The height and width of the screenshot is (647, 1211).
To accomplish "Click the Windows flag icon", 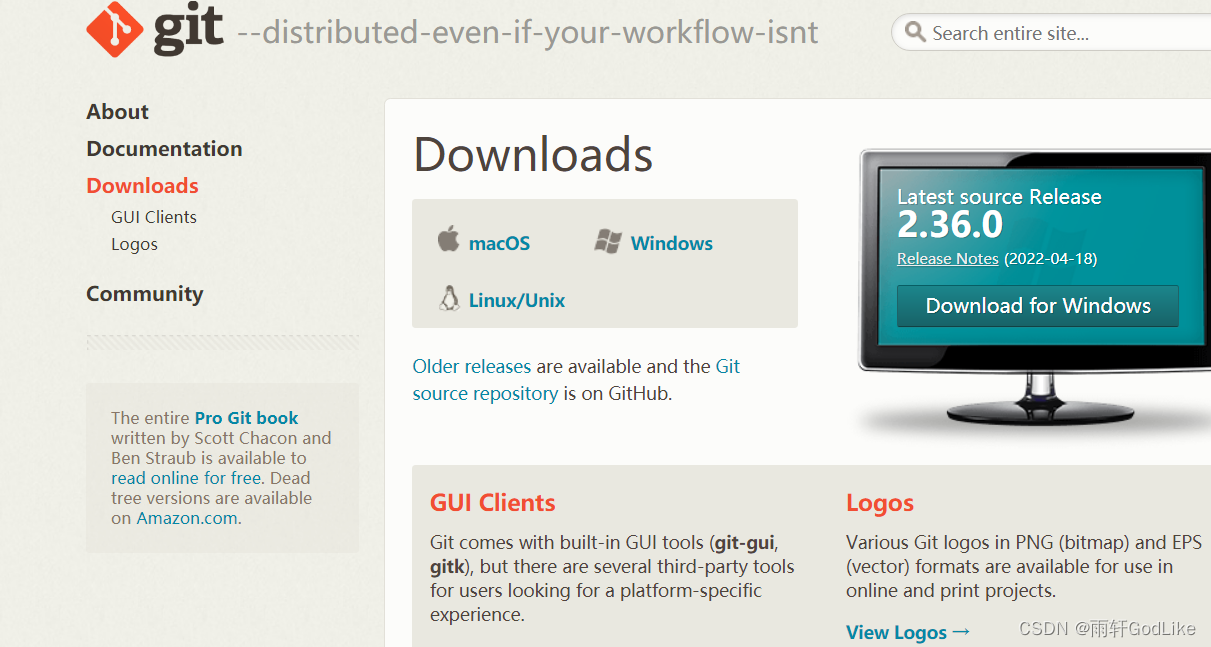I will [608, 241].
